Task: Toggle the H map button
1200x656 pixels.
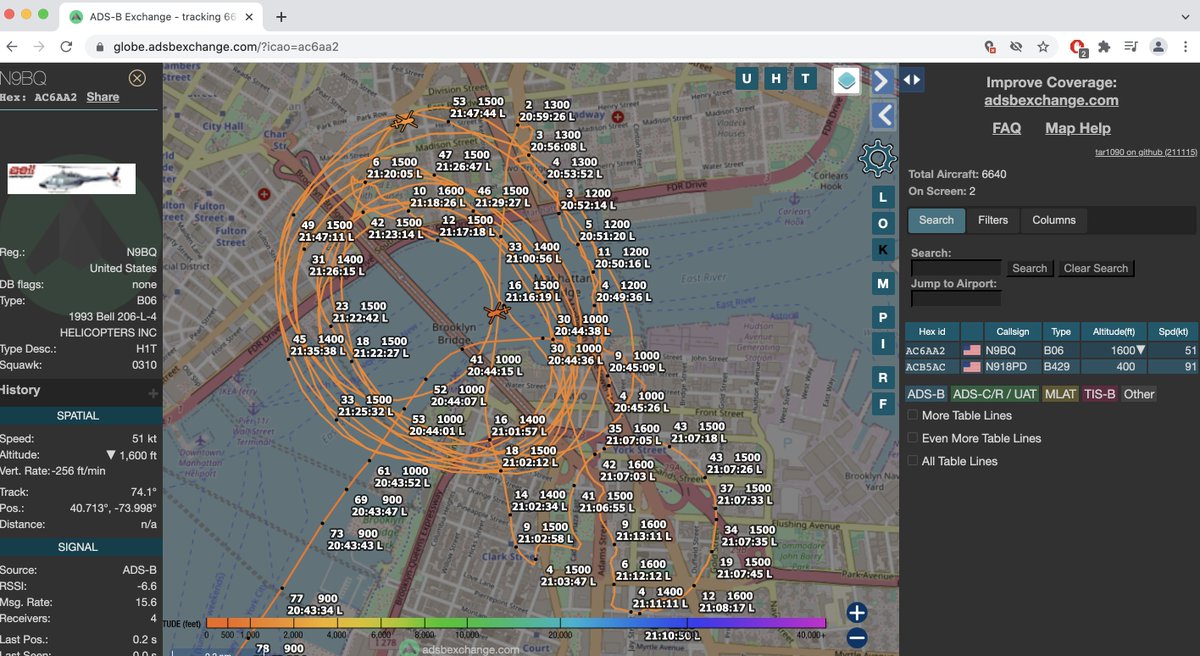Action: point(775,80)
